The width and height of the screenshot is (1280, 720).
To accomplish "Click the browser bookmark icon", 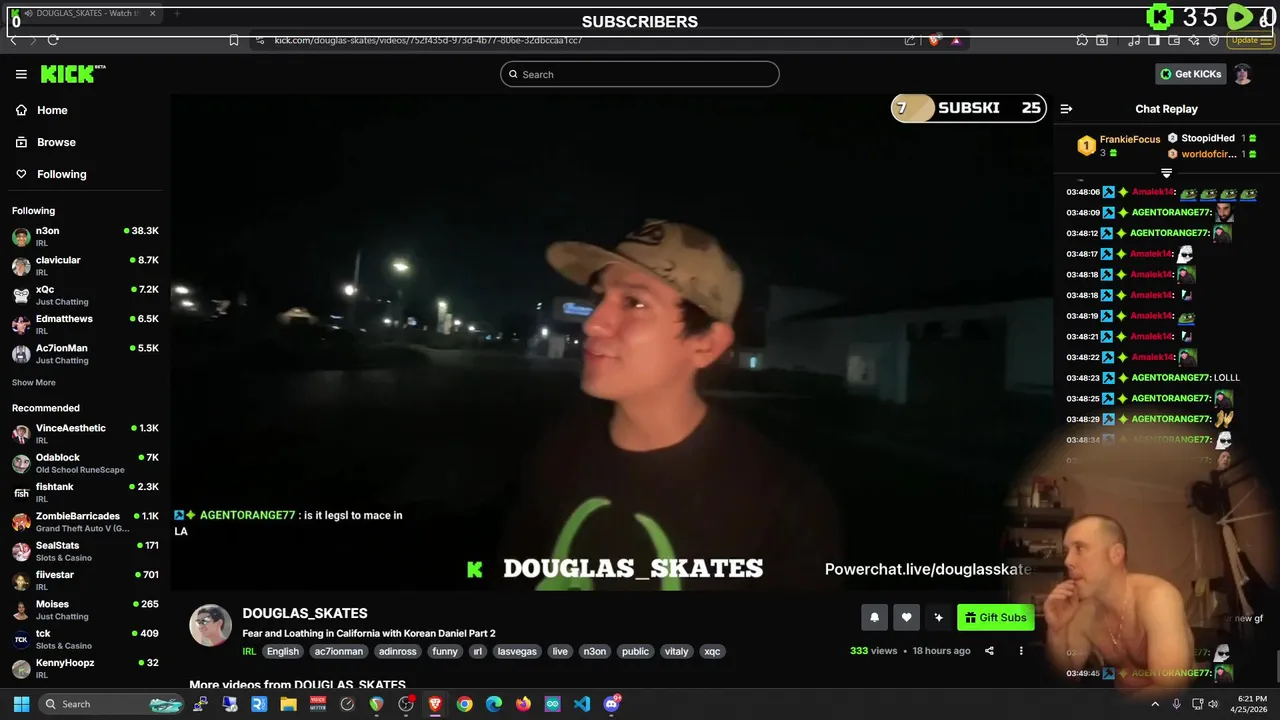I will [x=234, y=40].
